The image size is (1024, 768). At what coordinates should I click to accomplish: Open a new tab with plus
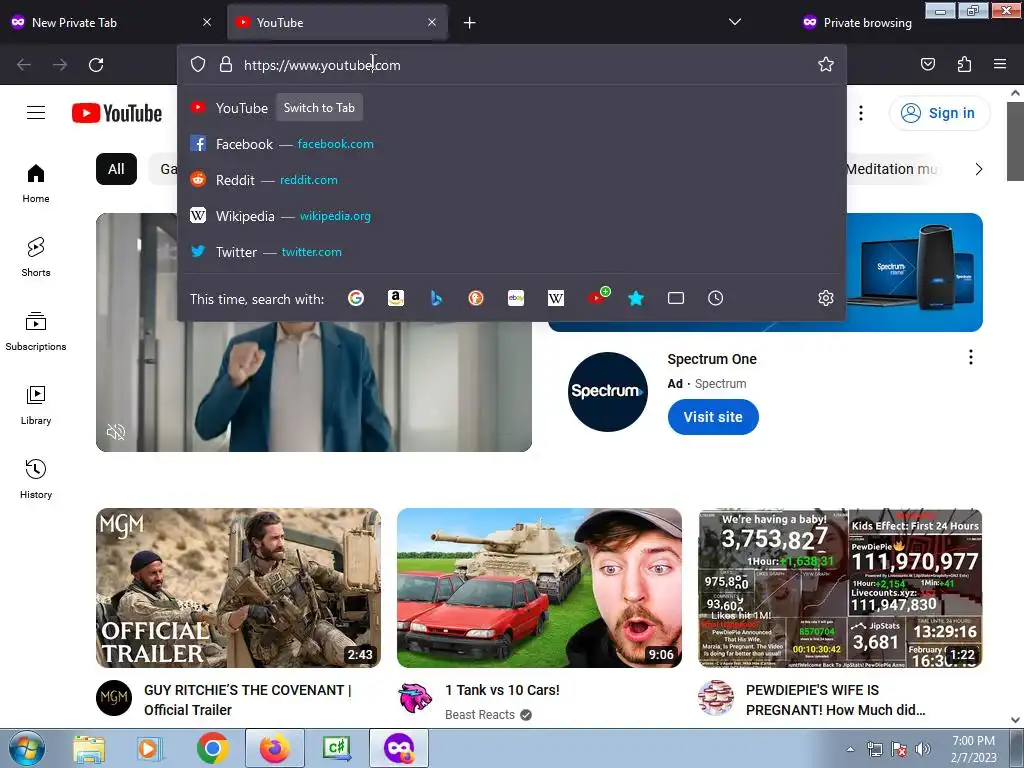[469, 23]
